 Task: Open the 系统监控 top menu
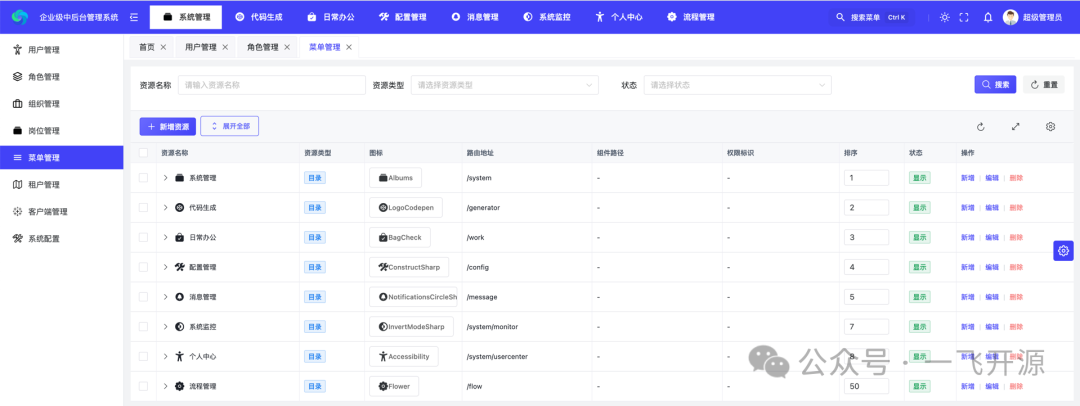point(547,17)
